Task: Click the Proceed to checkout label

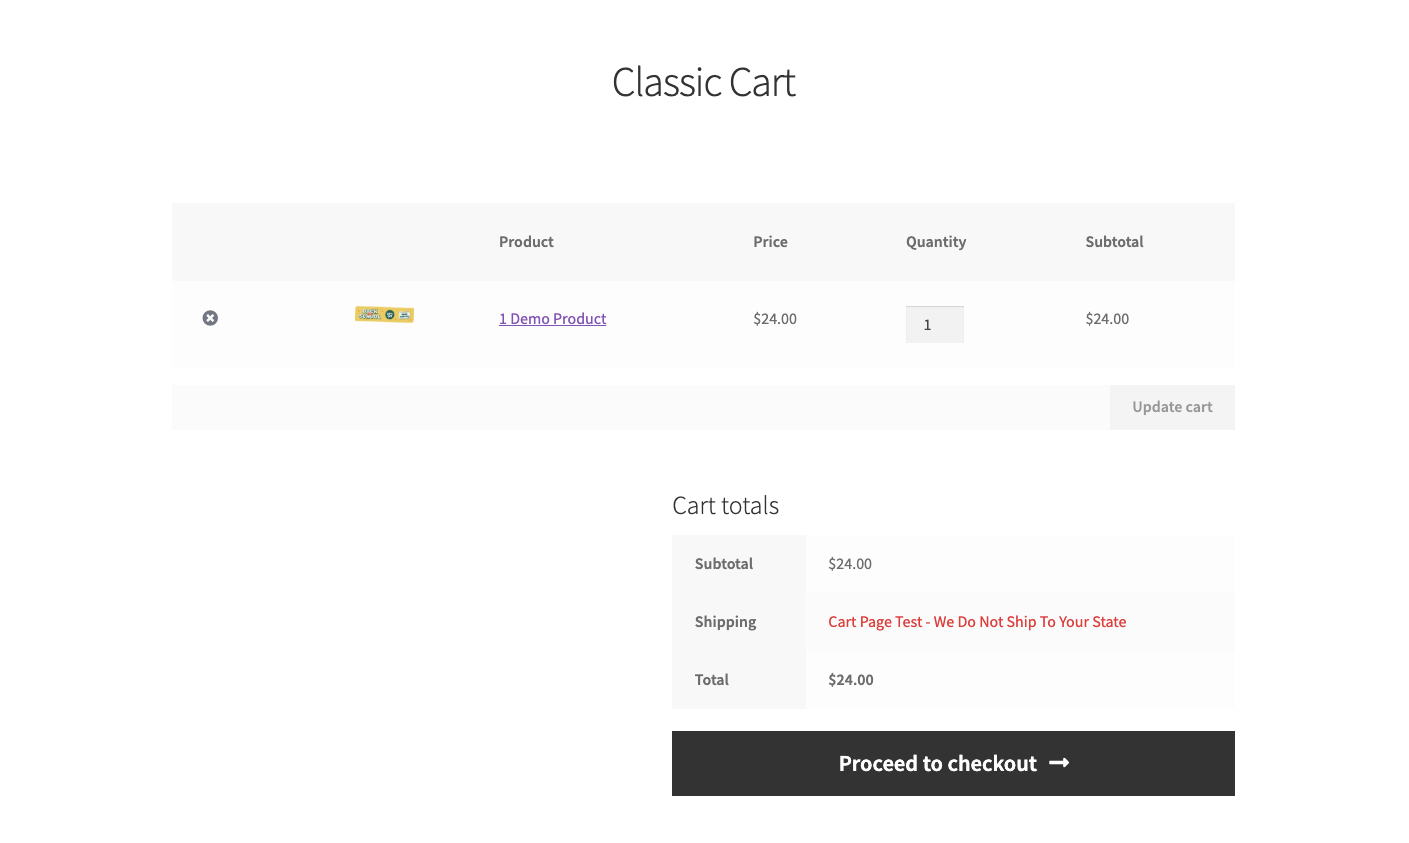Action: tap(937, 764)
